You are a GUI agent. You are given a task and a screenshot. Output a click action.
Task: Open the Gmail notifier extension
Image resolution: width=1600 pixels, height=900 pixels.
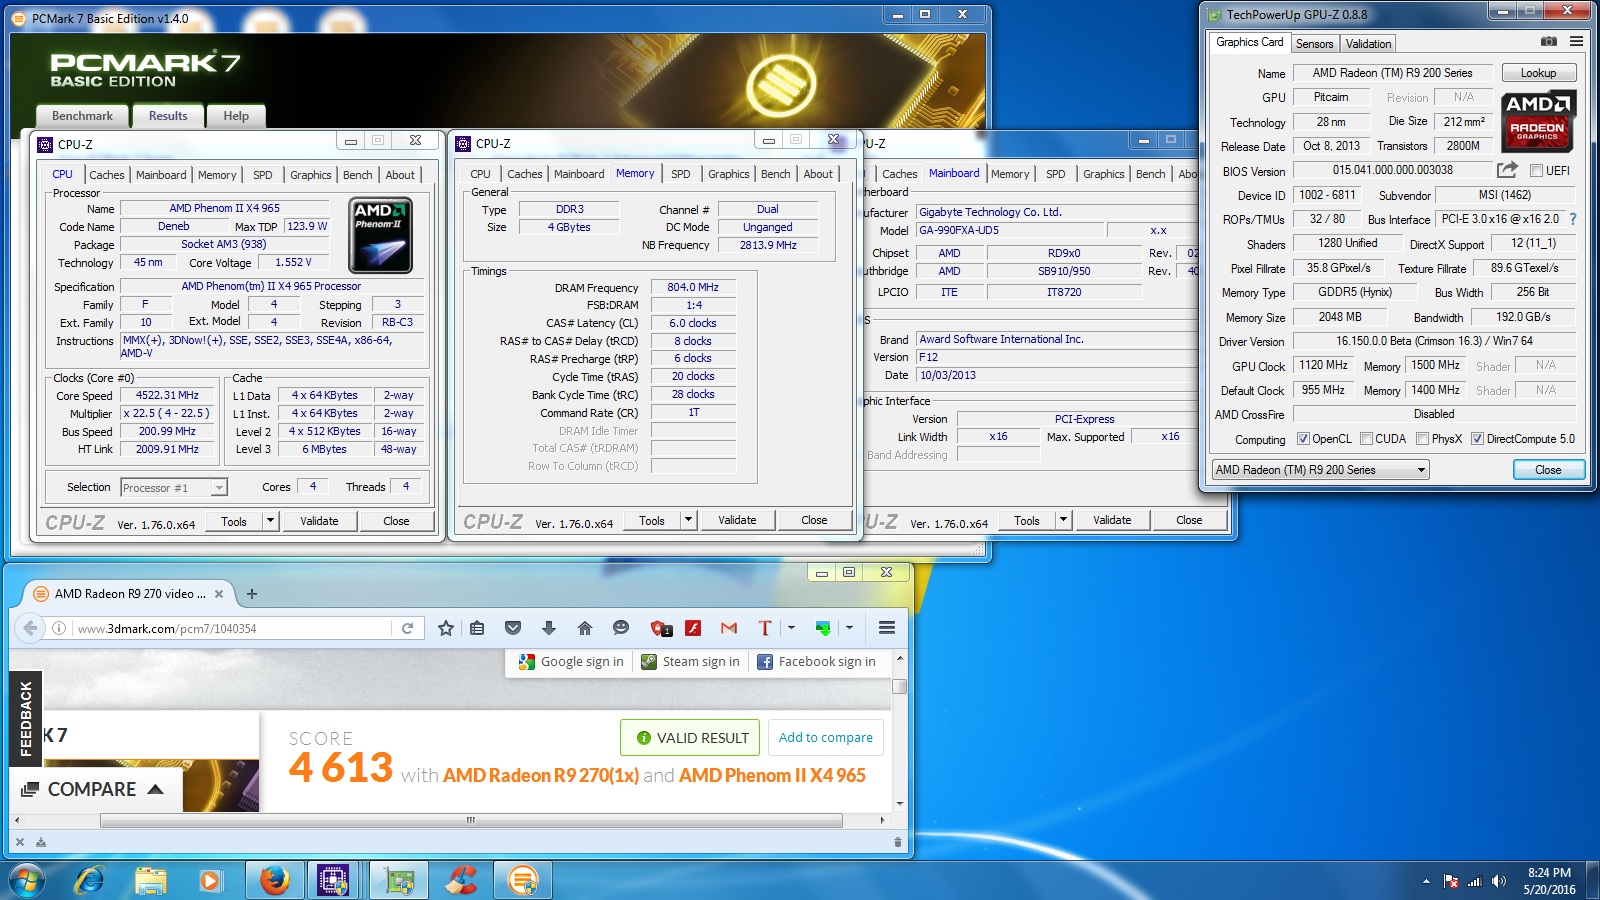729,628
